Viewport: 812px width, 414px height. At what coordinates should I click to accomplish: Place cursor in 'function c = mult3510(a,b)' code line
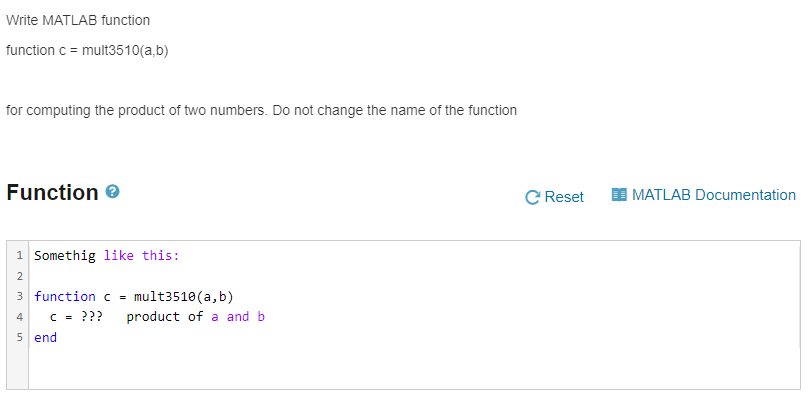pyautogui.click(x=134, y=296)
